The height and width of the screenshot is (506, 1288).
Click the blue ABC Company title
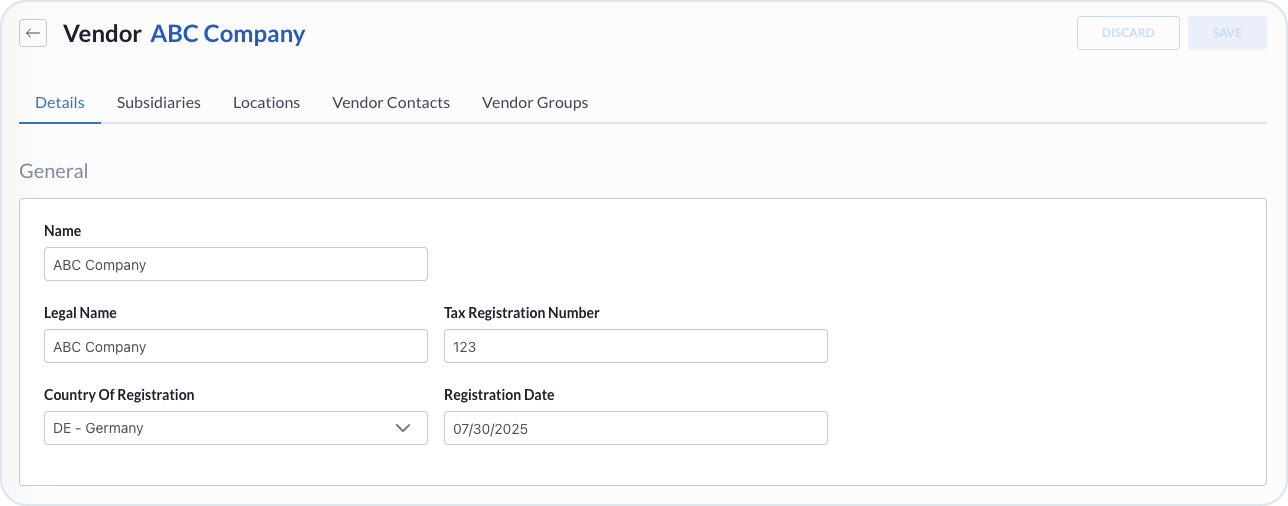228,33
